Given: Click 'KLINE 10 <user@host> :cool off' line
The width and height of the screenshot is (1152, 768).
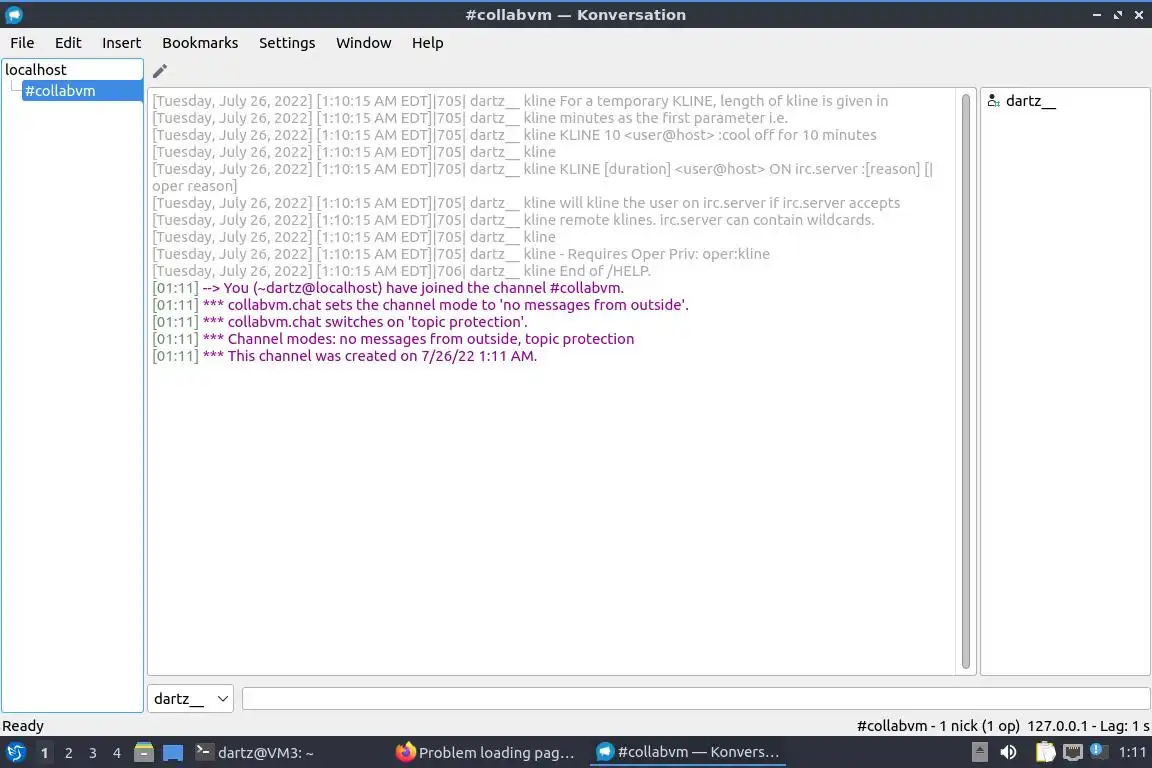Looking at the screenshot, I should pyautogui.click(x=514, y=135).
